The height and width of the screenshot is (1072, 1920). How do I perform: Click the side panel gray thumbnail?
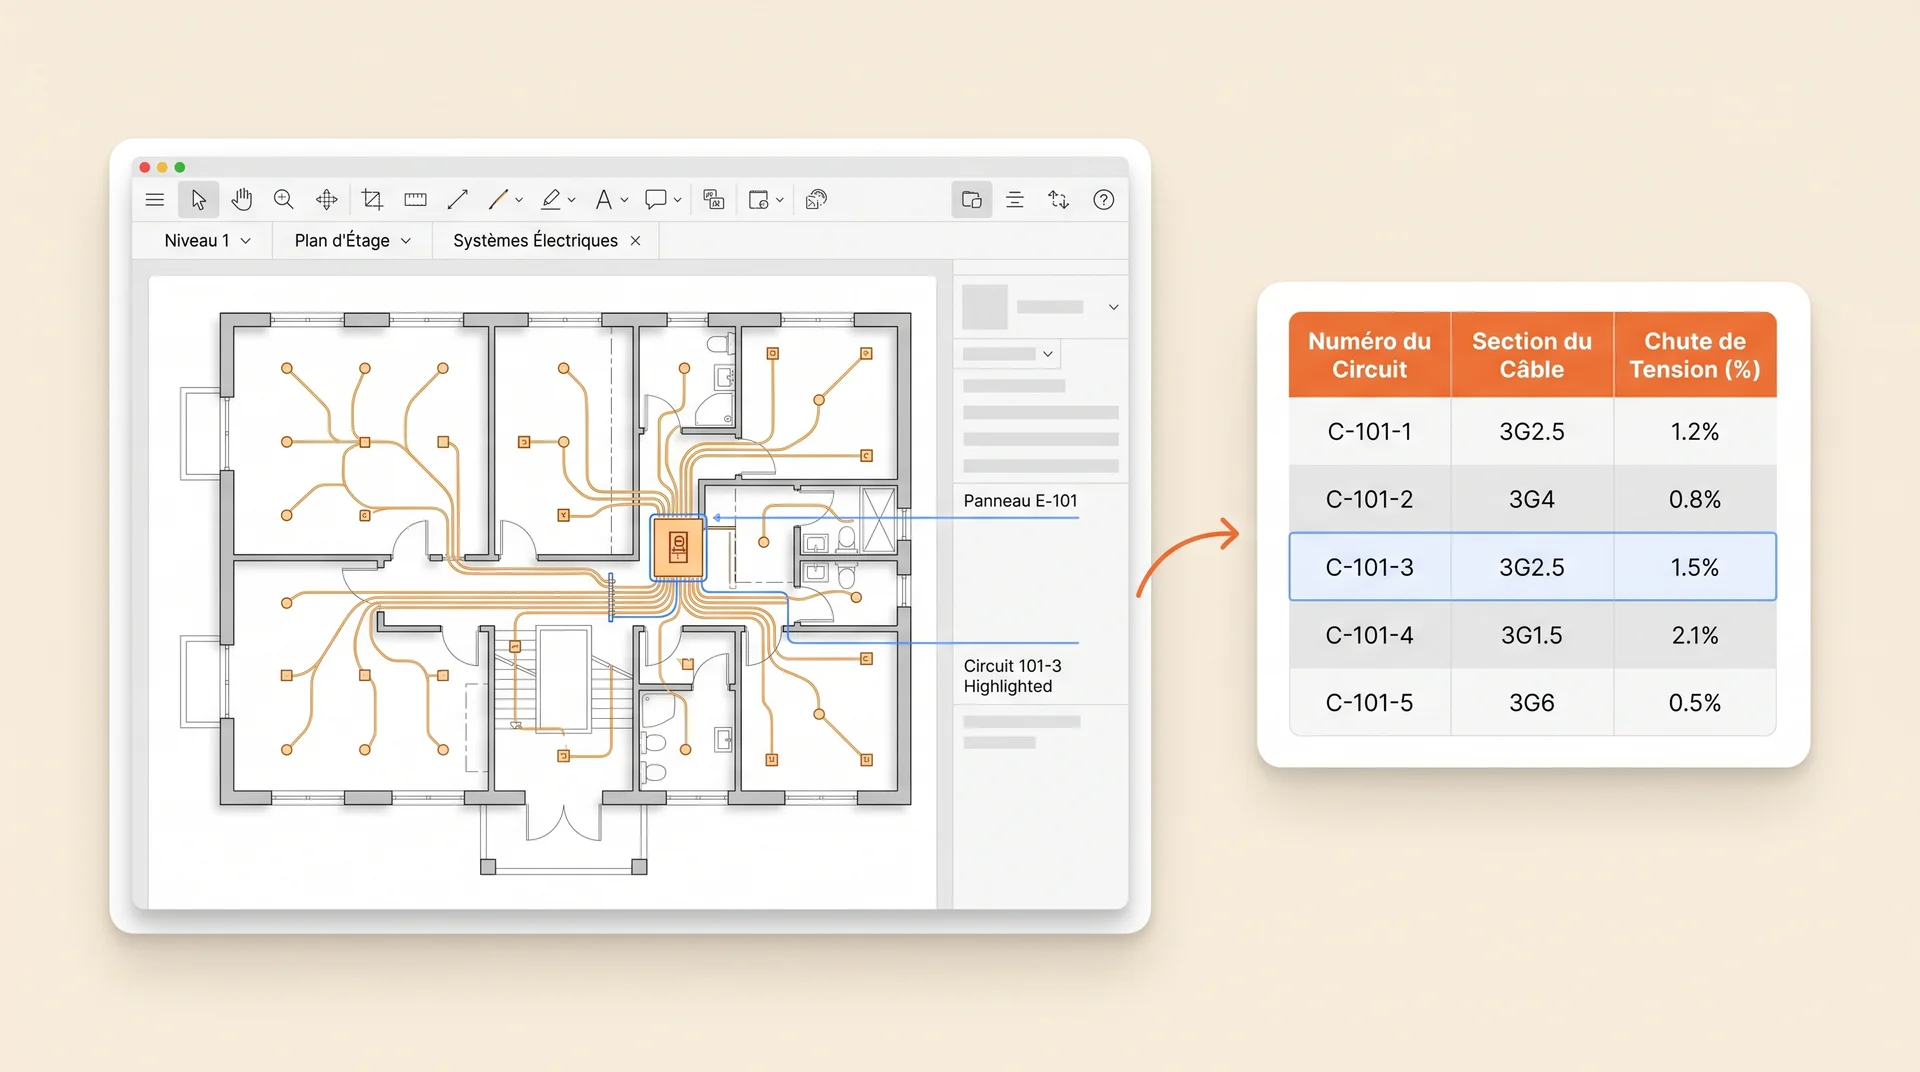click(x=985, y=307)
